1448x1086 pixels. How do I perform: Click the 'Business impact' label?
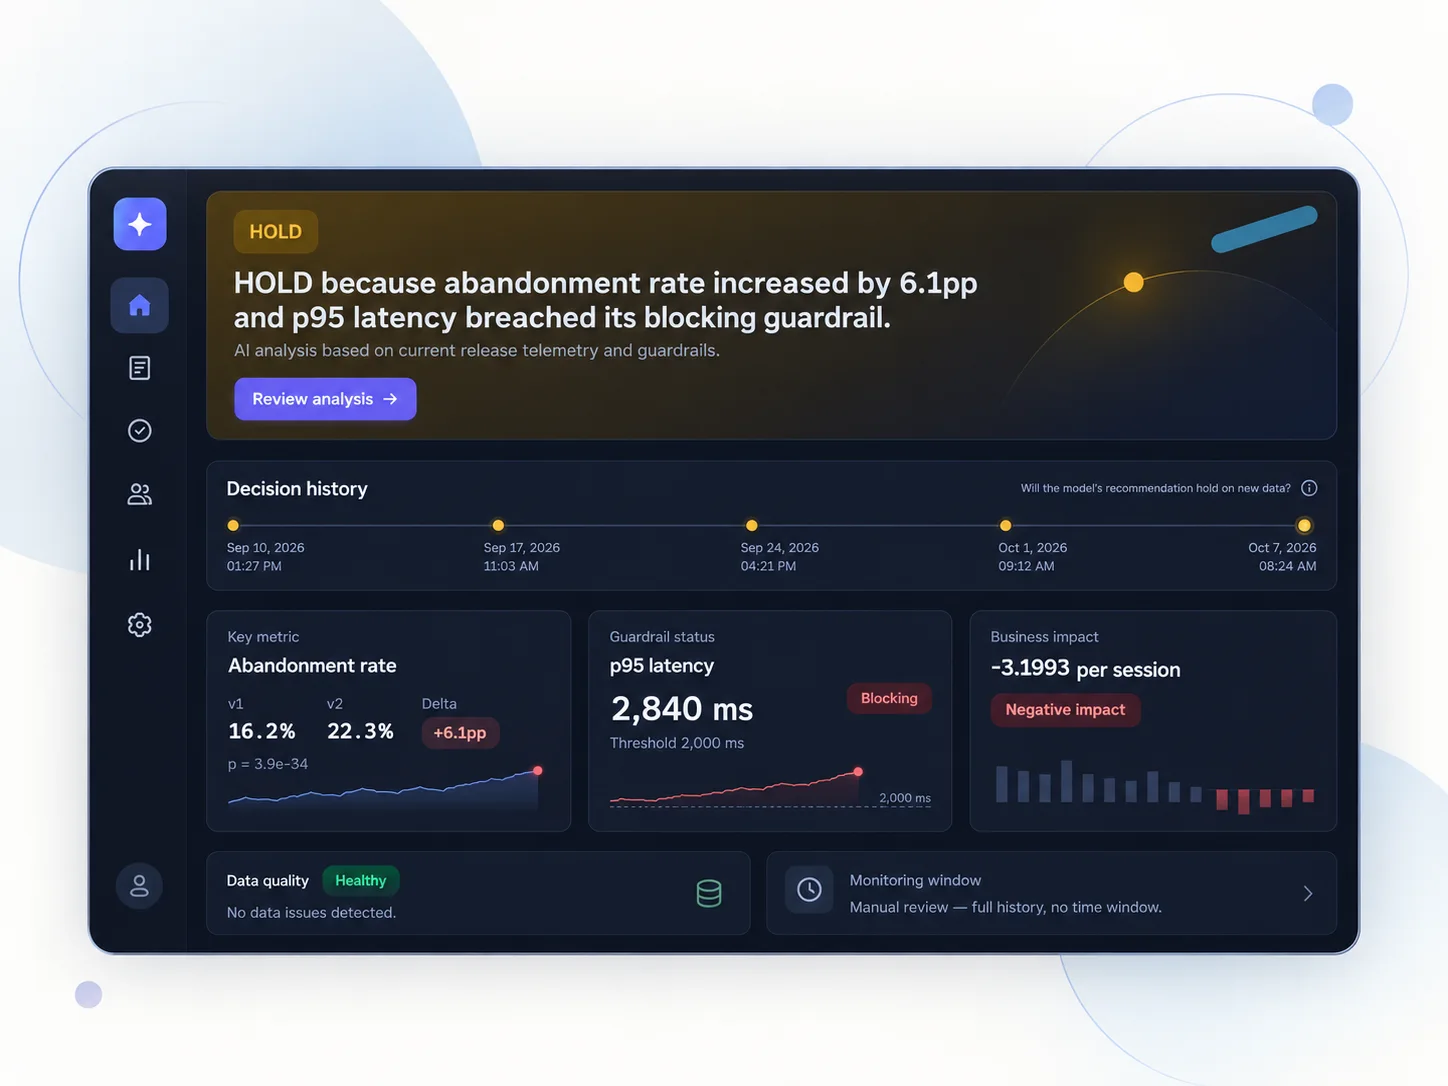(1044, 637)
